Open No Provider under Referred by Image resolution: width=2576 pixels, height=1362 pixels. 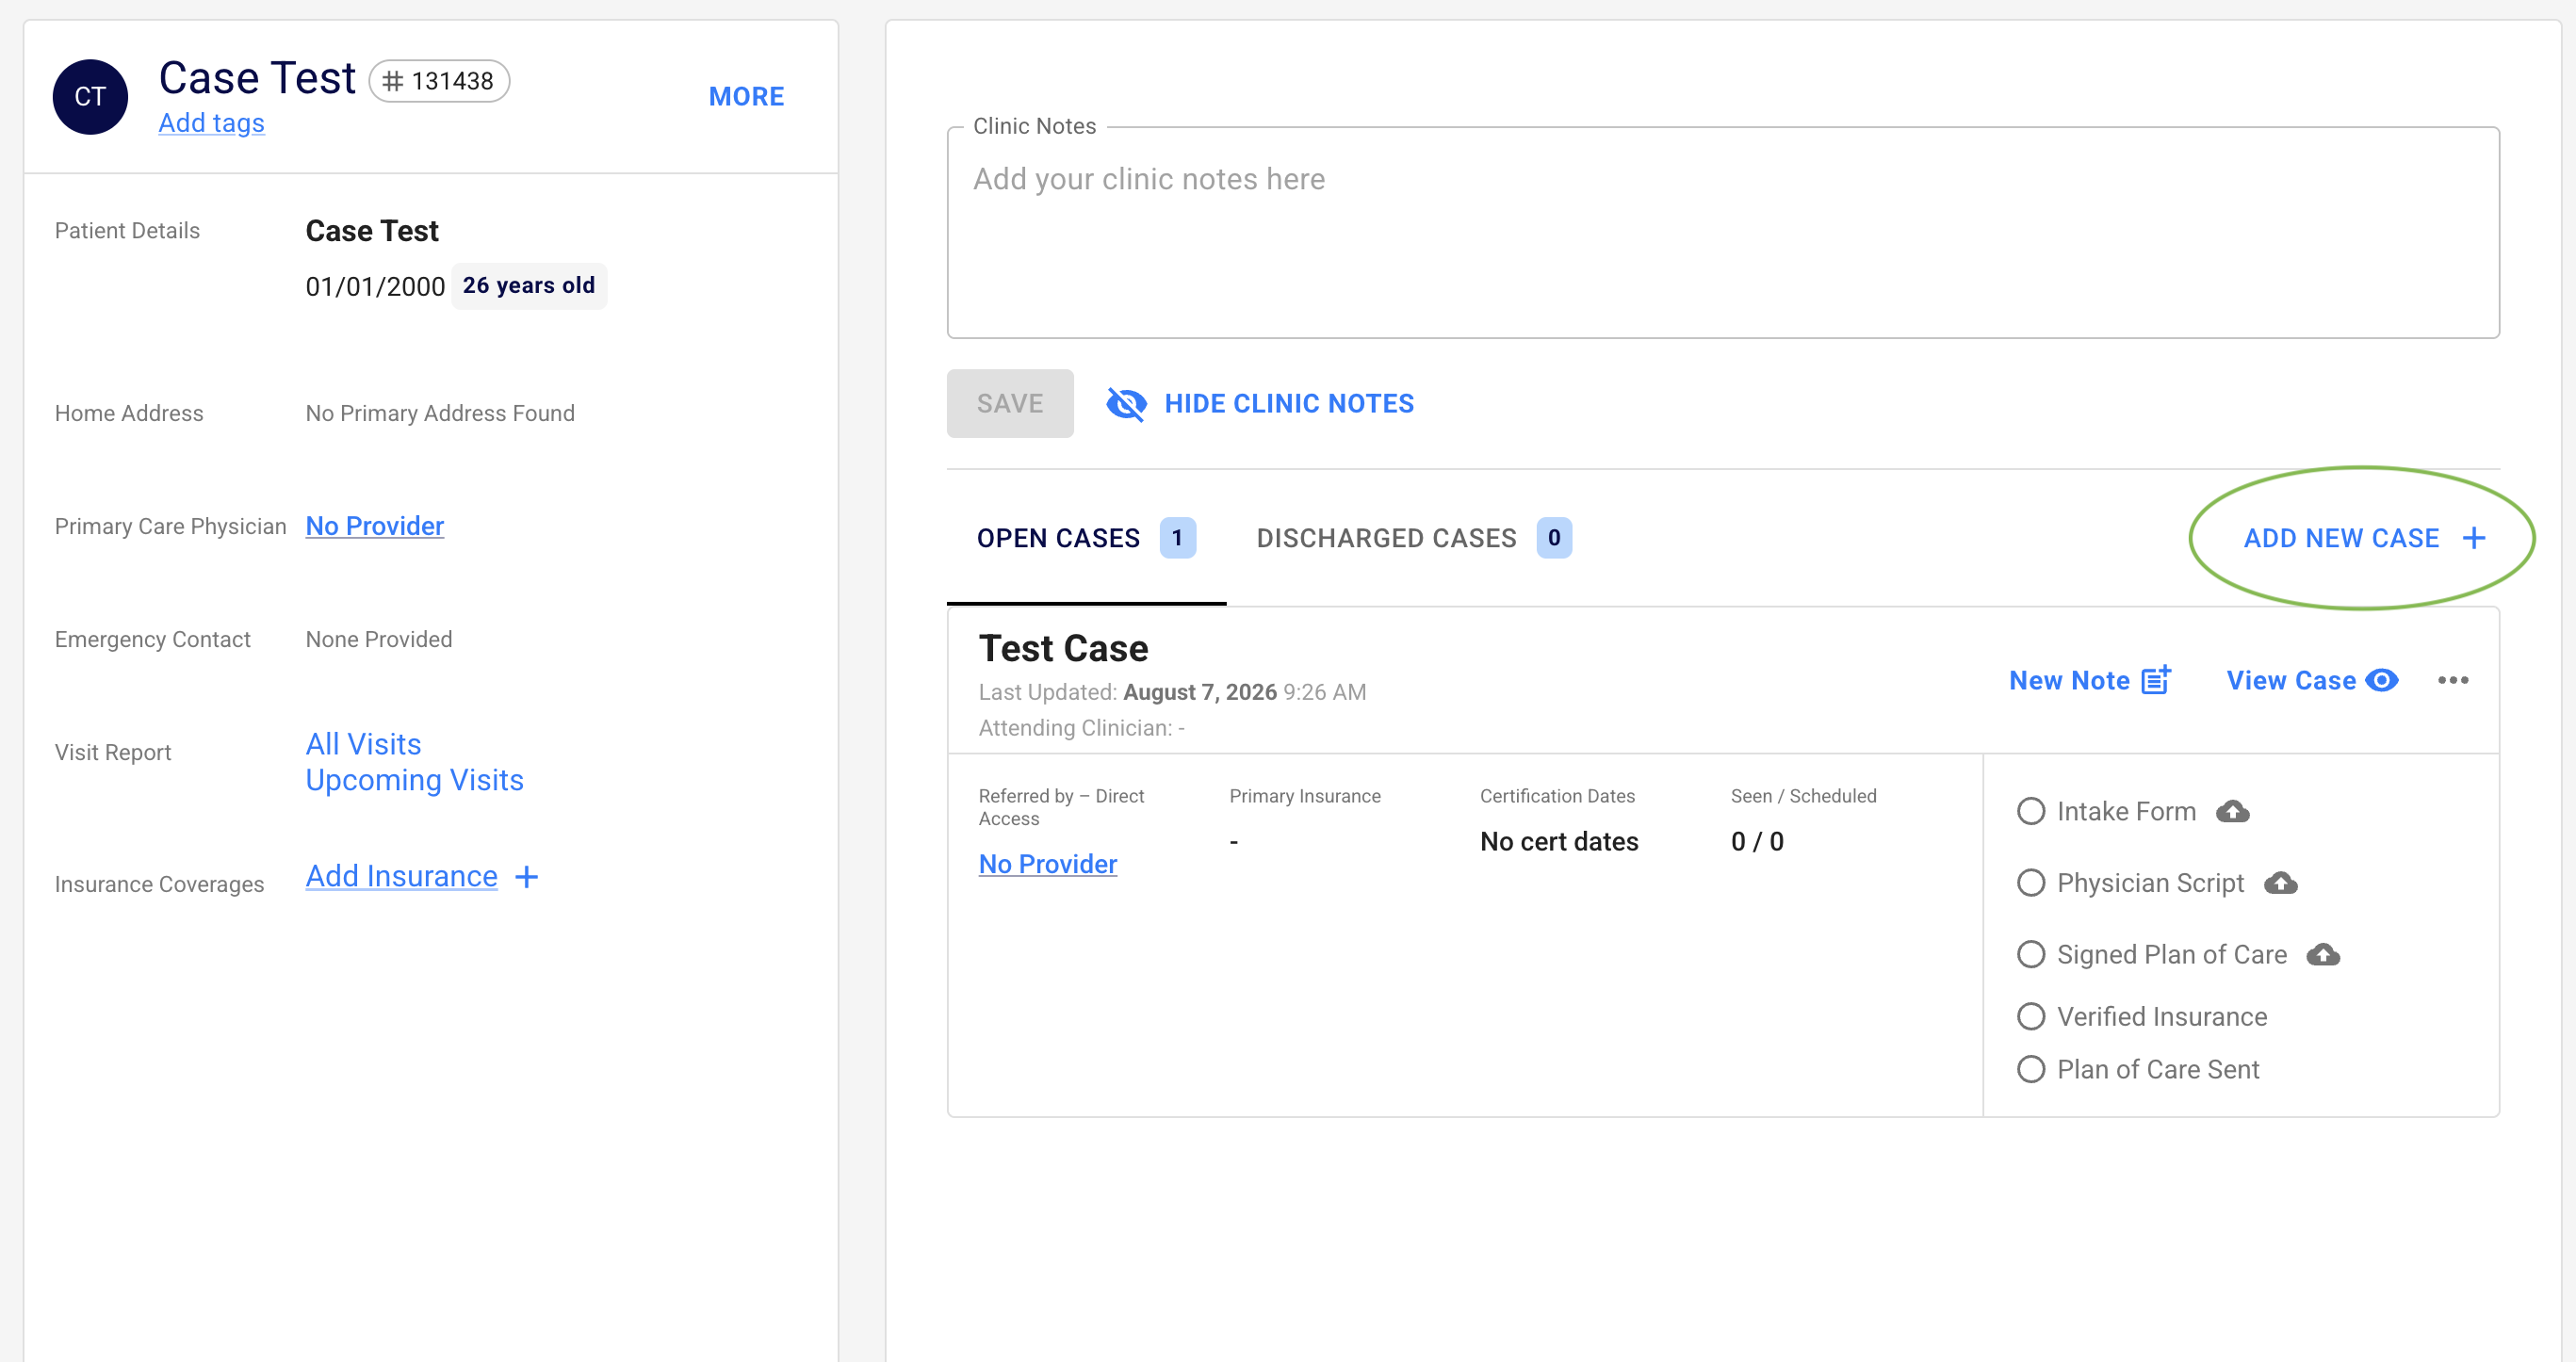[x=1047, y=864]
